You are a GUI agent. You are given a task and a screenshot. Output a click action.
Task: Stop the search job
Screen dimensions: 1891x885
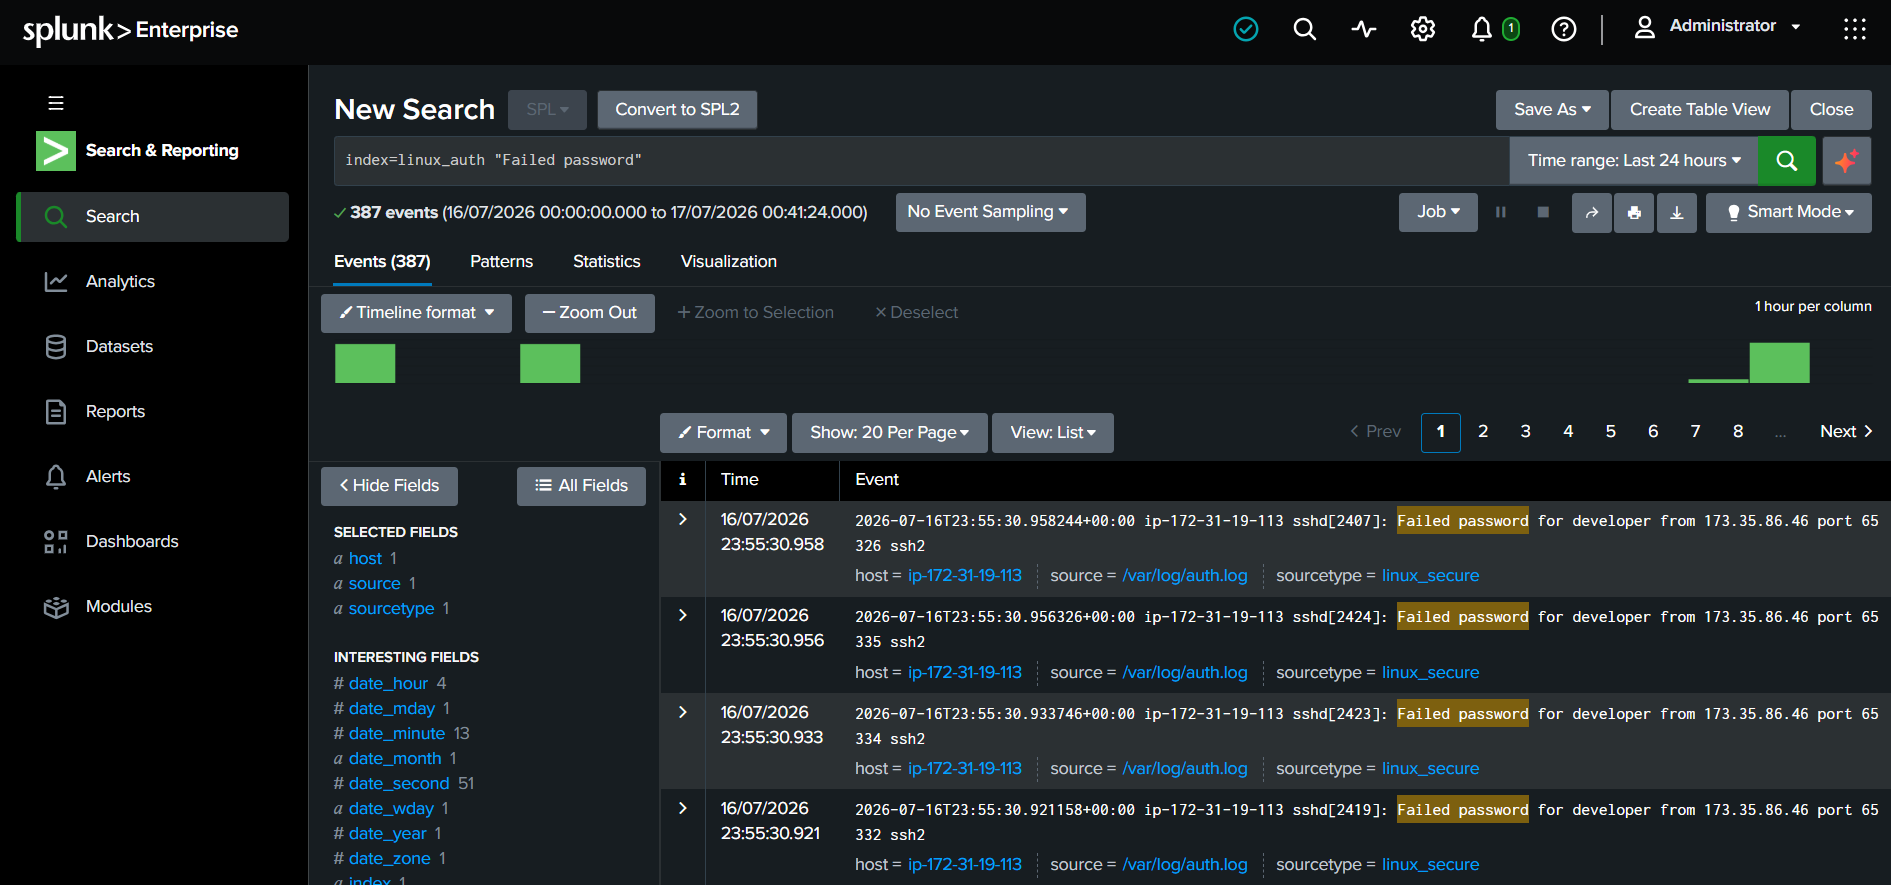point(1543,212)
